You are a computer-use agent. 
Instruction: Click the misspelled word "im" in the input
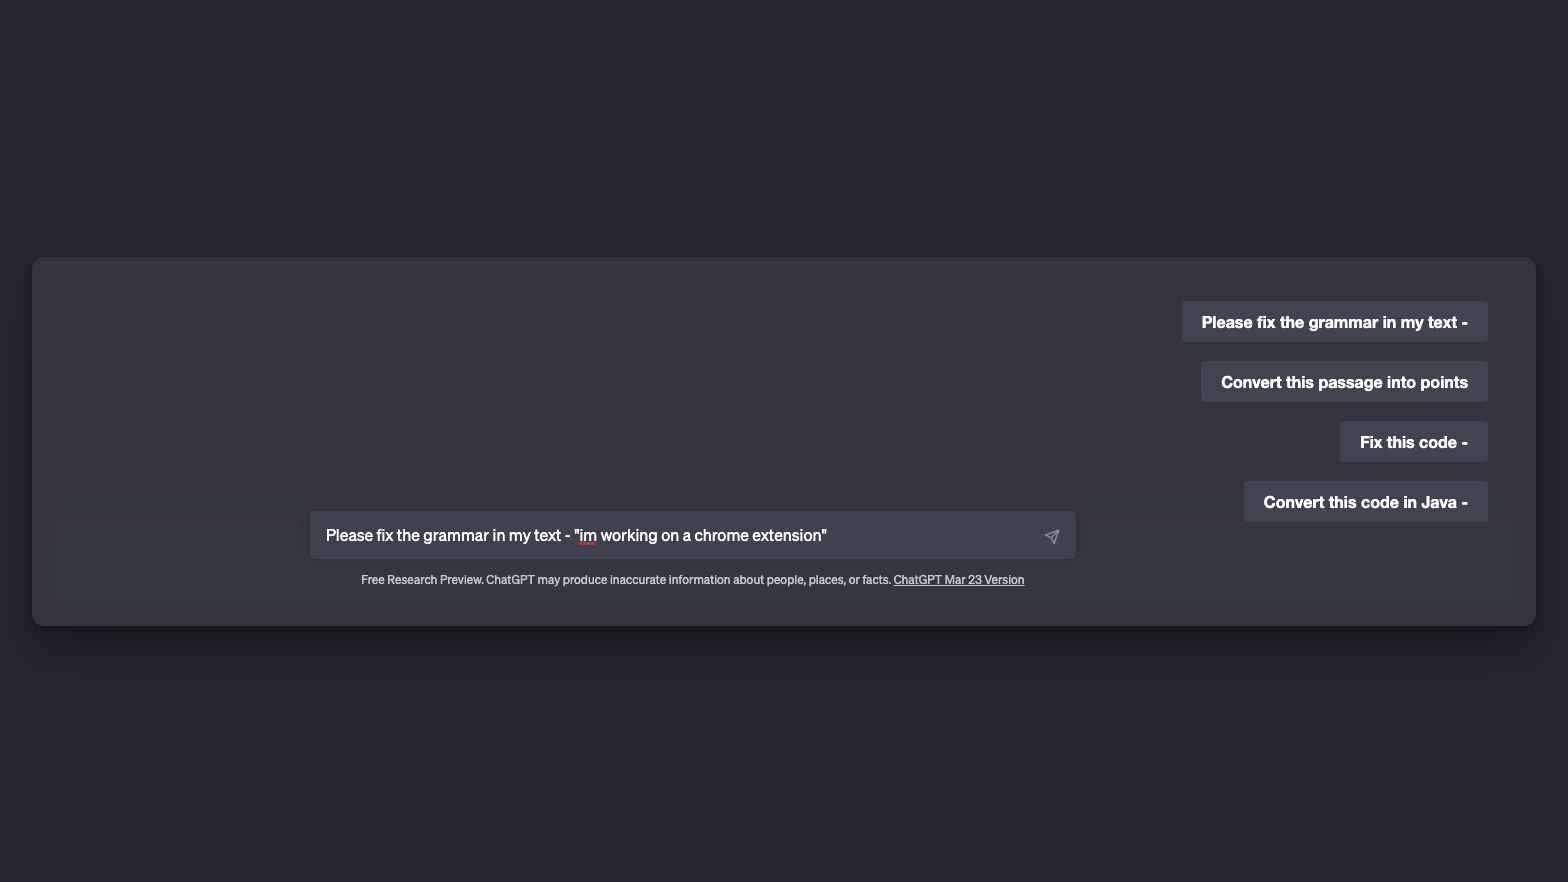[x=588, y=536]
